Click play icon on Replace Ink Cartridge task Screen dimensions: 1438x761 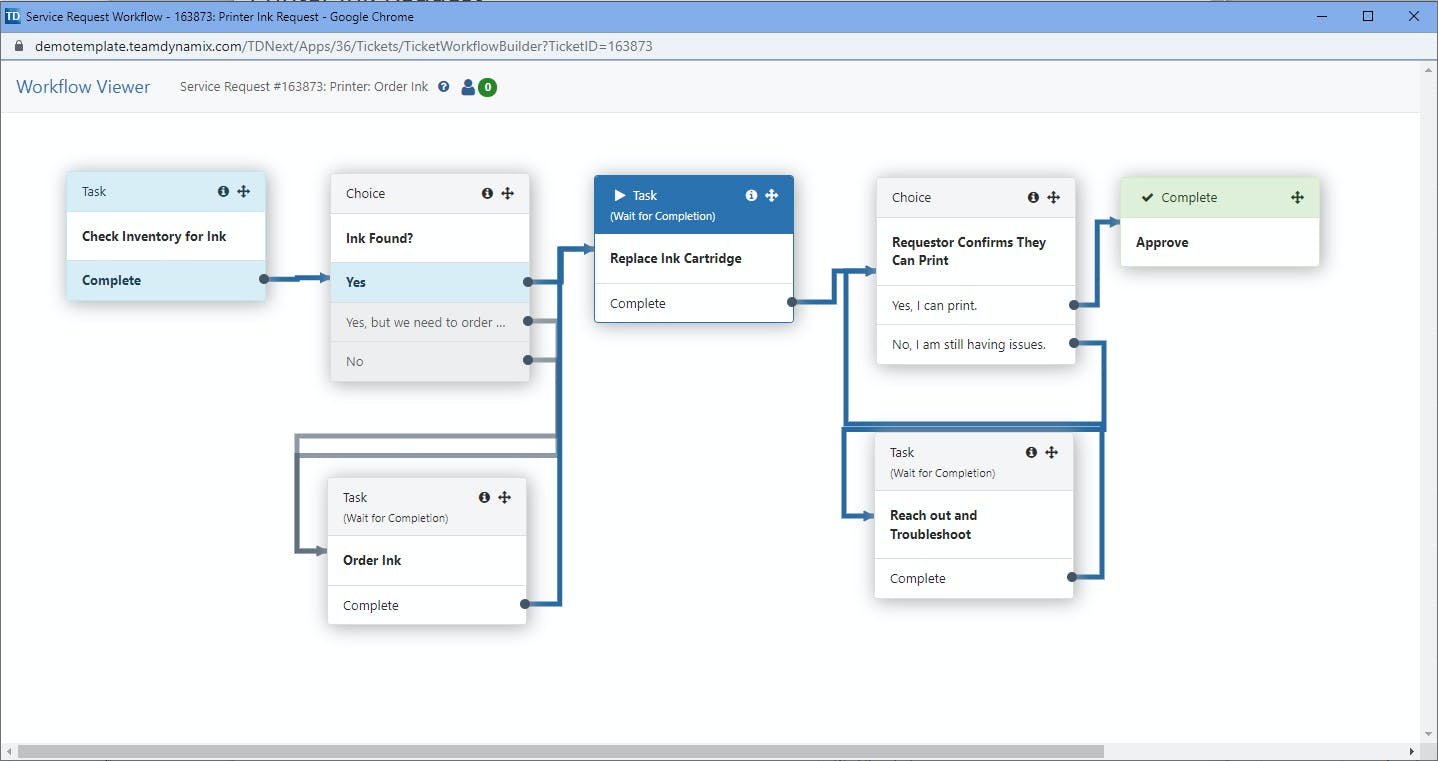point(619,195)
